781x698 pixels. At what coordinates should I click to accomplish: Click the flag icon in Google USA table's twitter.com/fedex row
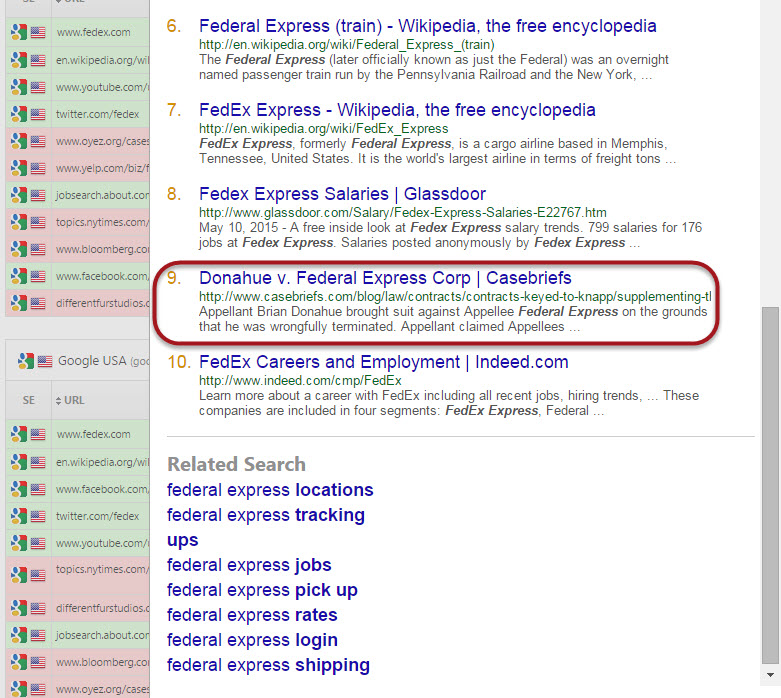(38, 516)
